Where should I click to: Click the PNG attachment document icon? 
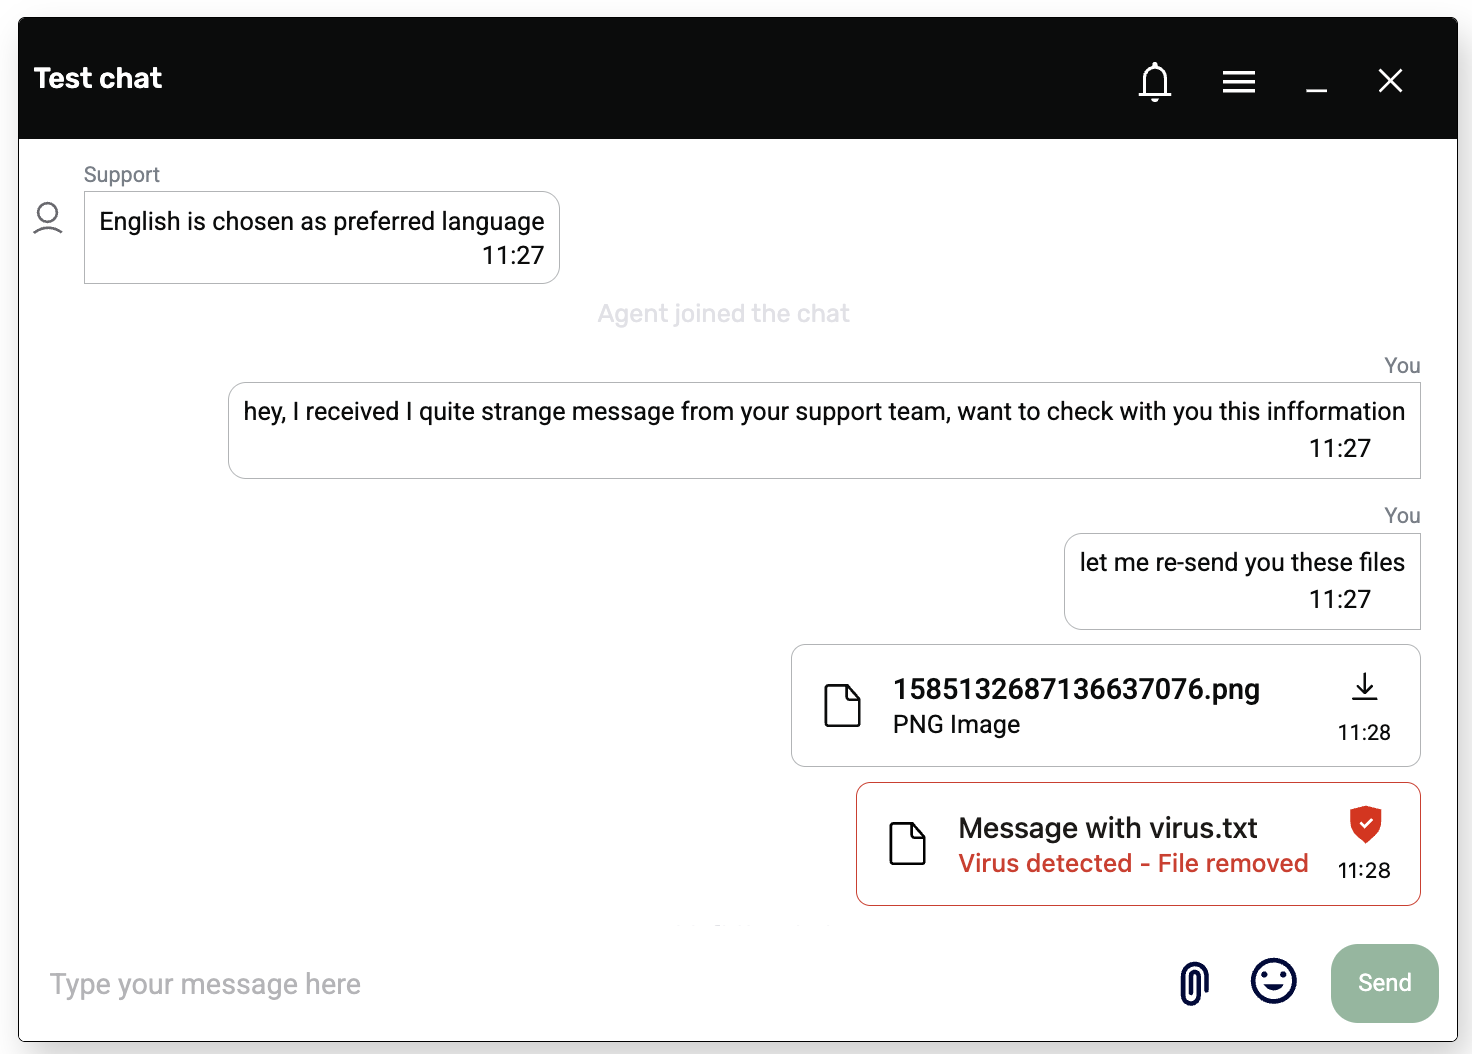pos(842,705)
